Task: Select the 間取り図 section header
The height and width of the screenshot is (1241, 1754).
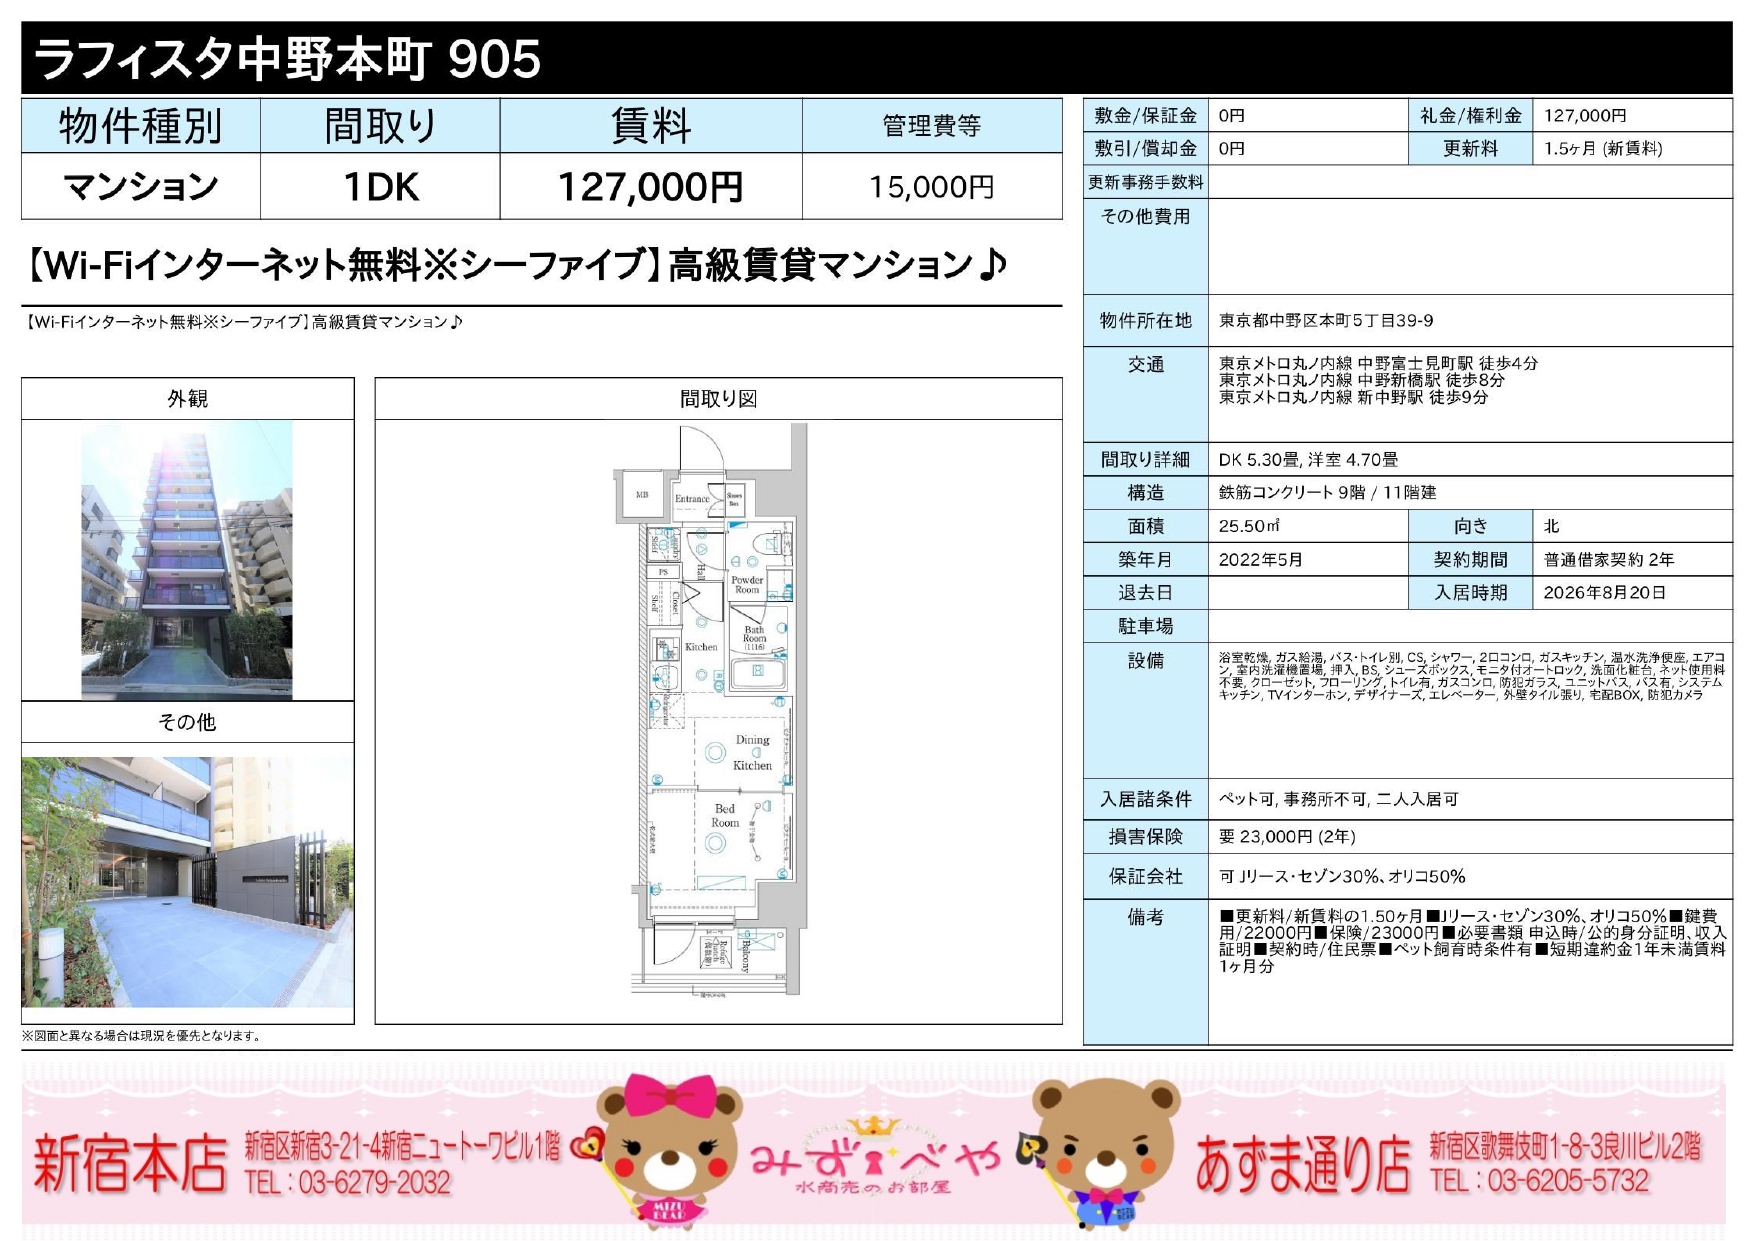Action: coord(718,399)
